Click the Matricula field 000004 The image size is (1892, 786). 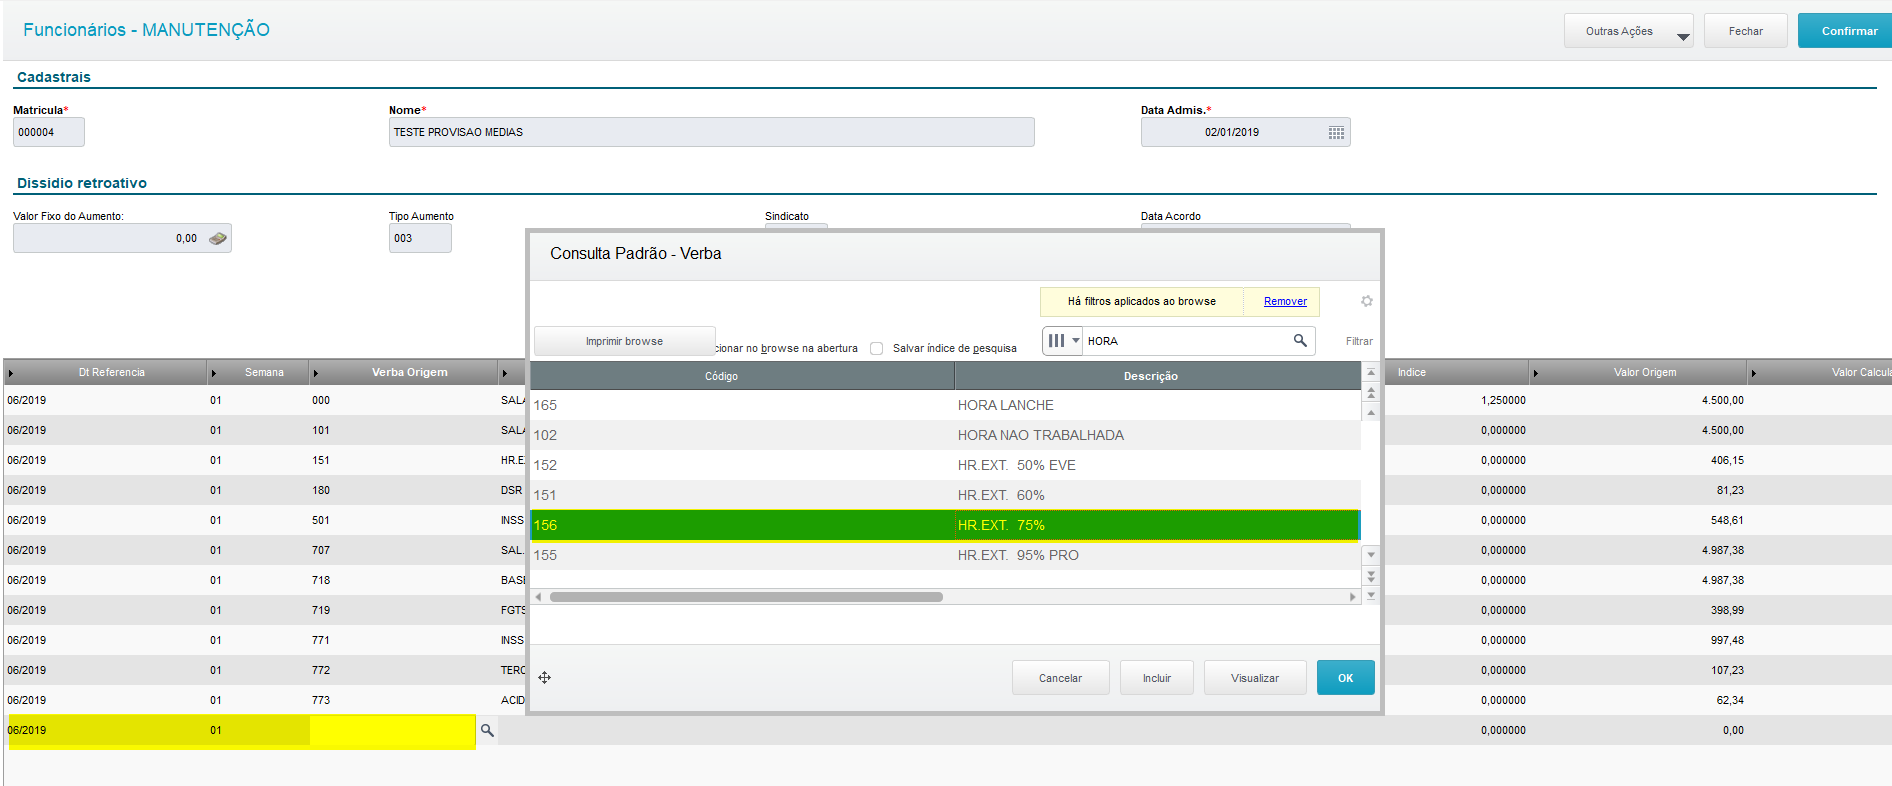point(48,132)
